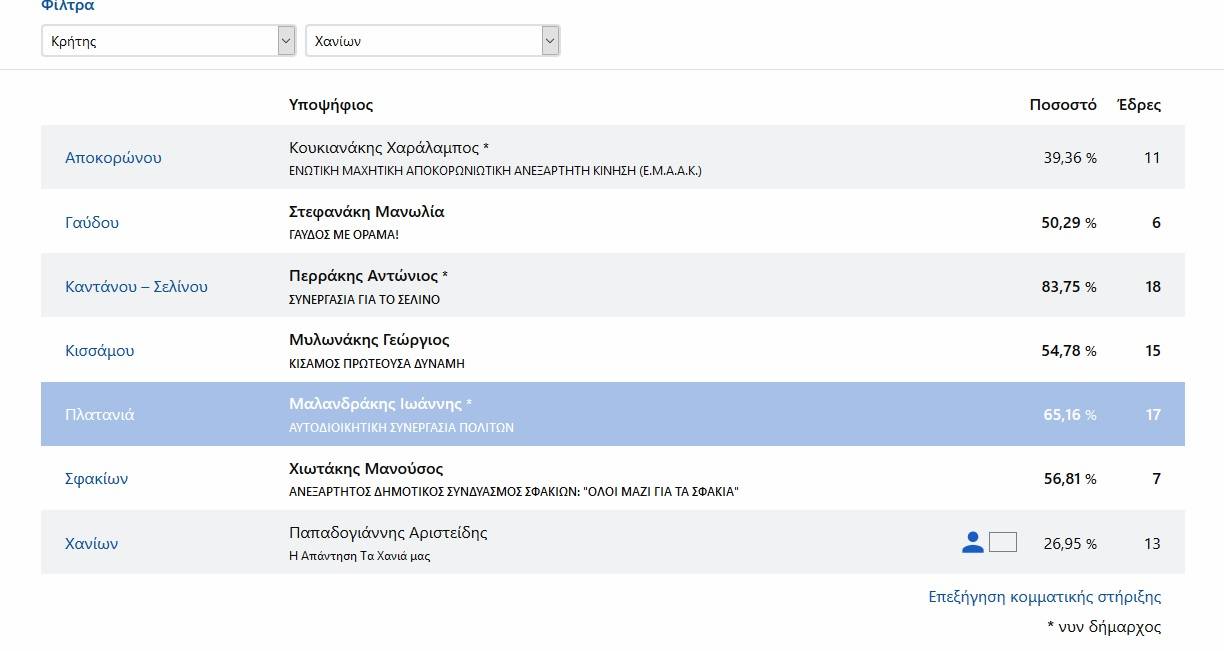Click the Ποσοστό column header
Viewport: 1224px width, 651px height.
(1062, 105)
